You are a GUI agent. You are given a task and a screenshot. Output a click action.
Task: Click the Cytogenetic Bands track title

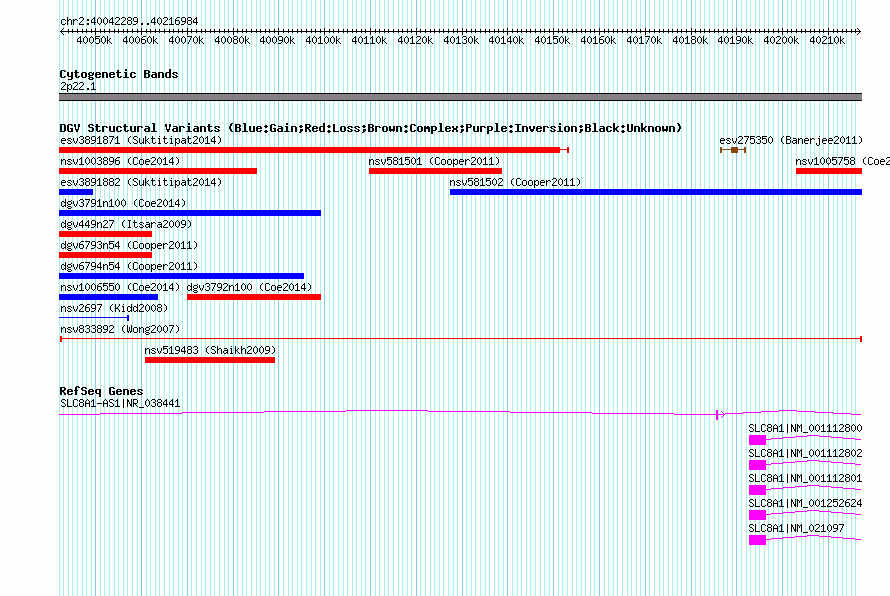click(119, 74)
